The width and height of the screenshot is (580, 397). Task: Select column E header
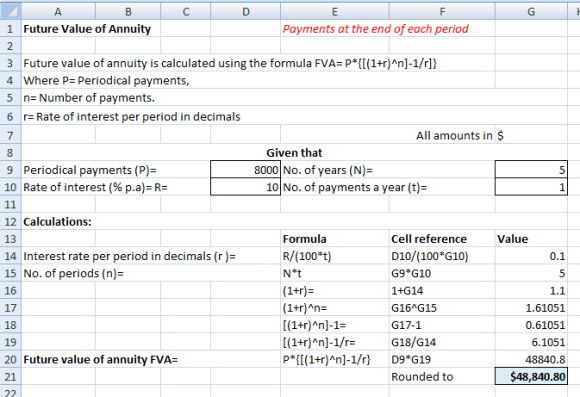tap(335, 11)
